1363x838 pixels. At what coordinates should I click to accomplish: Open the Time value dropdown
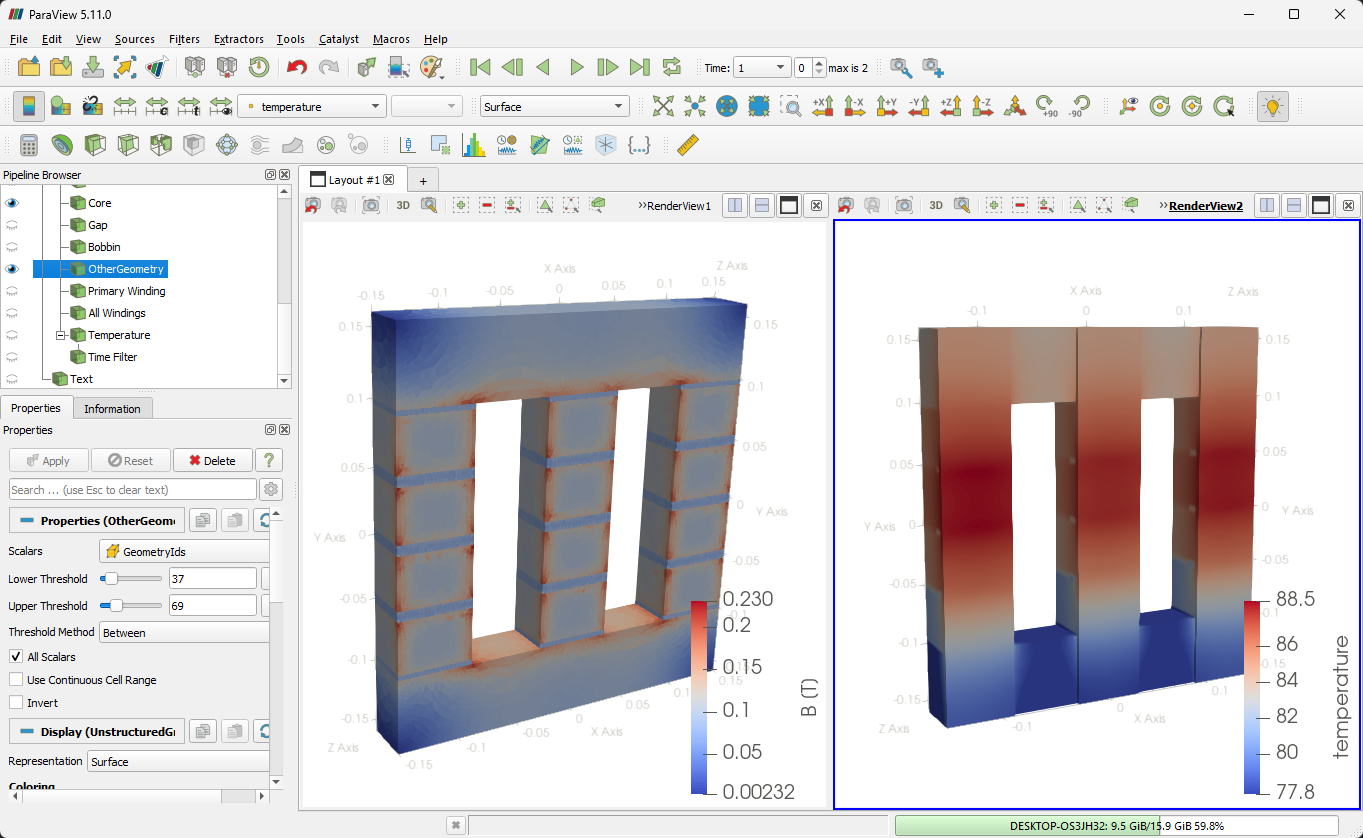pos(762,68)
